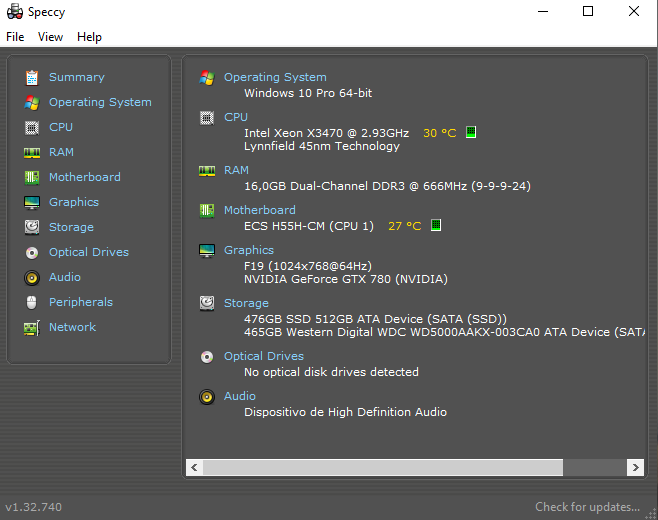The width and height of the screenshot is (658, 520).
Task: Click Optical Drives heading link in summary
Action: [264, 356]
